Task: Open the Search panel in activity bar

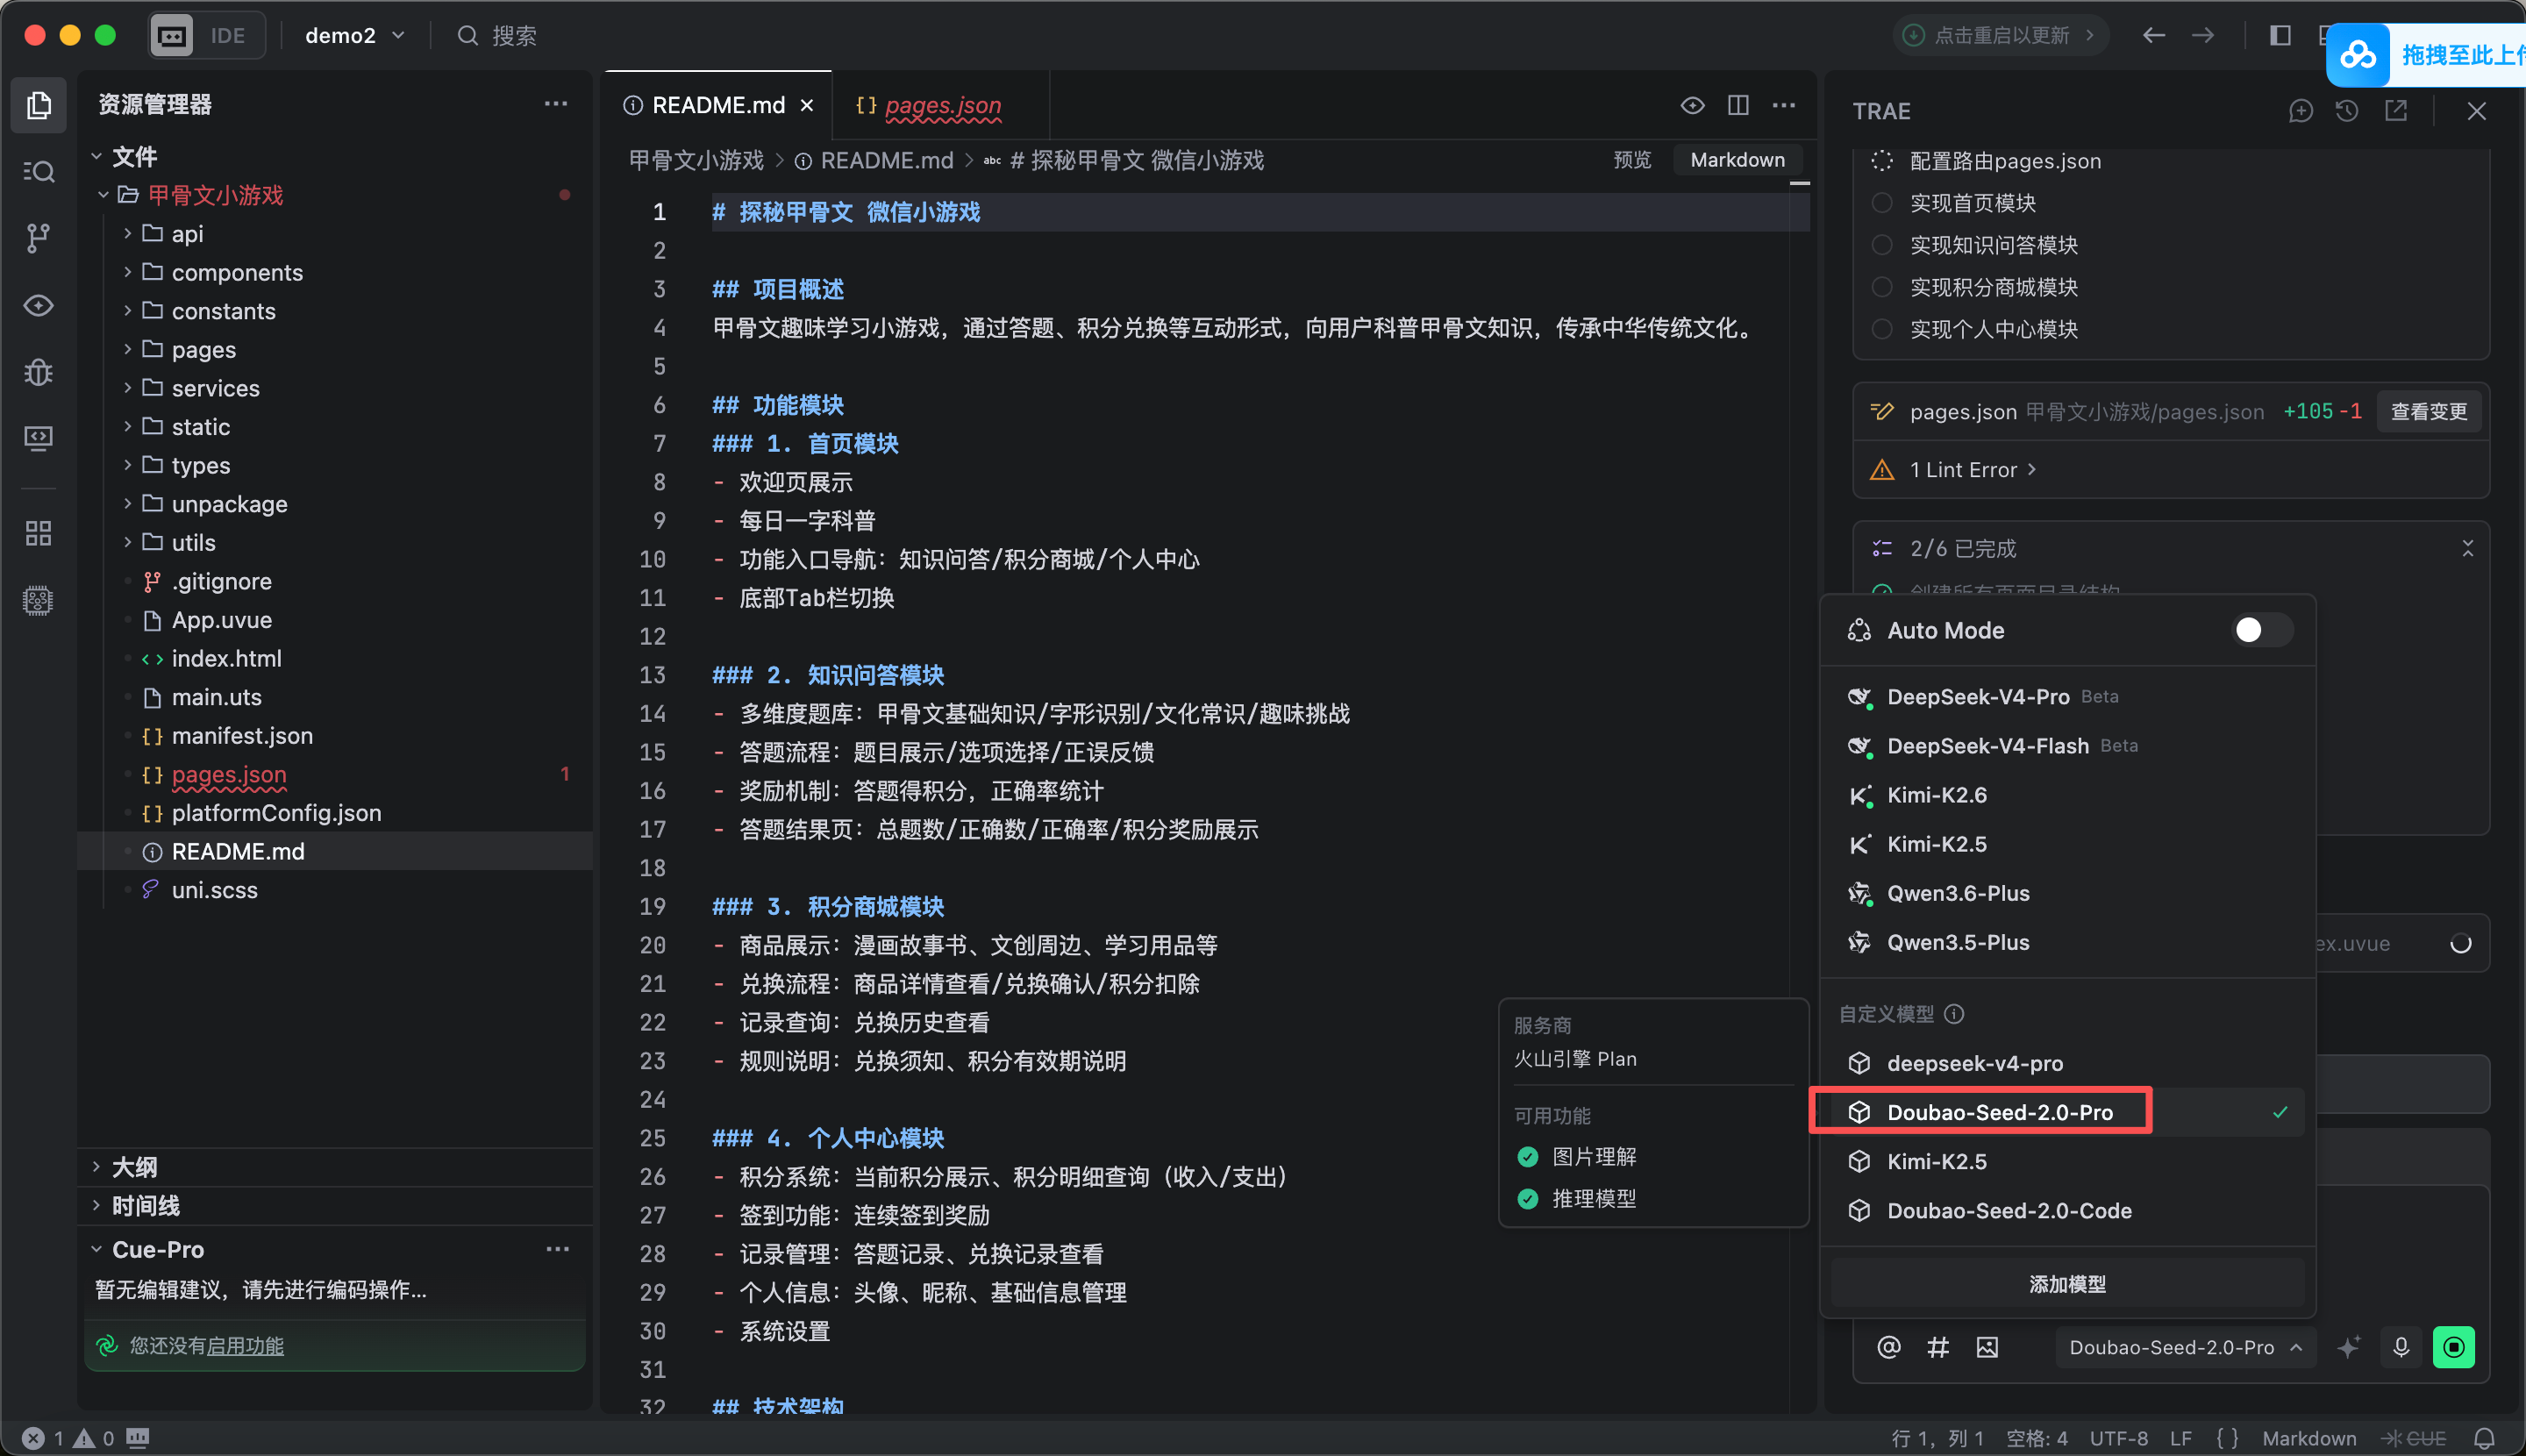Action: coord(38,171)
